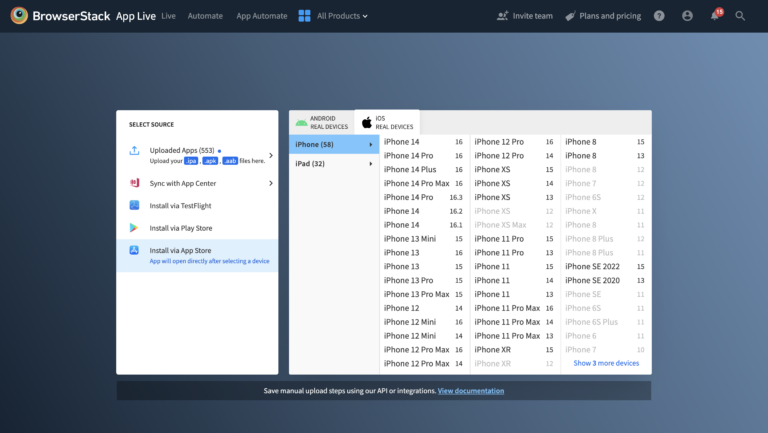The height and width of the screenshot is (433, 768).
Task: Click the Uploaded Apps upload icon
Action: [x=134, y=150]
